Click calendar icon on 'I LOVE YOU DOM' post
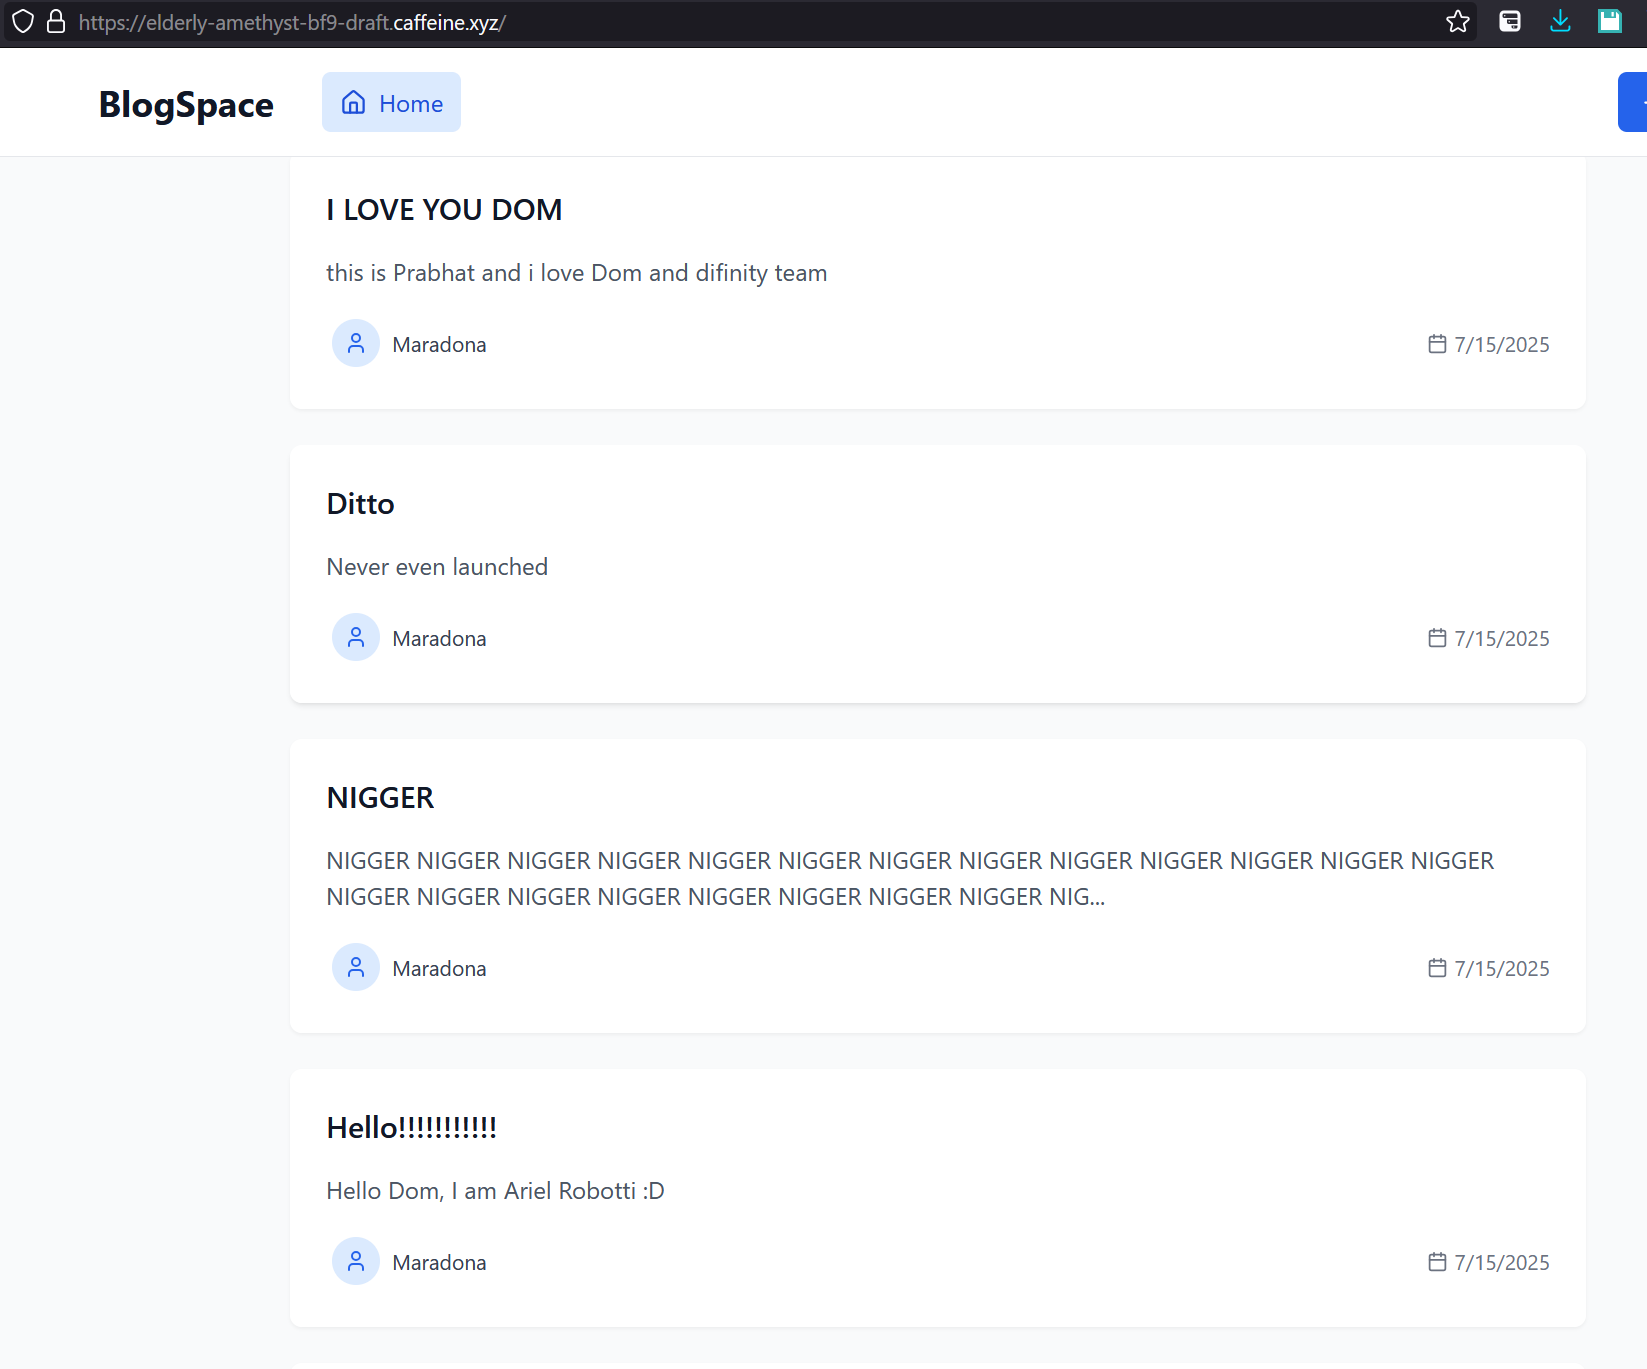The image size is (1647, 1369). pyautogui.click(x=1437, y=344)
